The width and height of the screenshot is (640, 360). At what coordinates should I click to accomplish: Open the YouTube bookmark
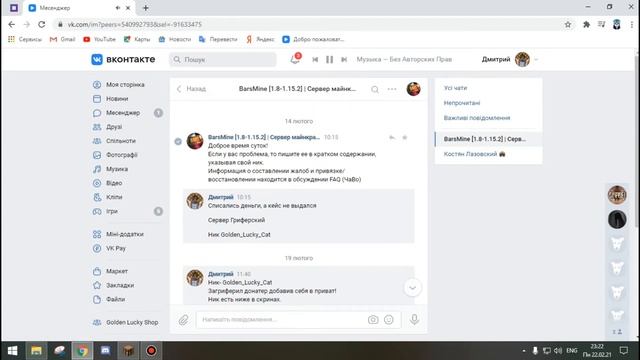99,39
